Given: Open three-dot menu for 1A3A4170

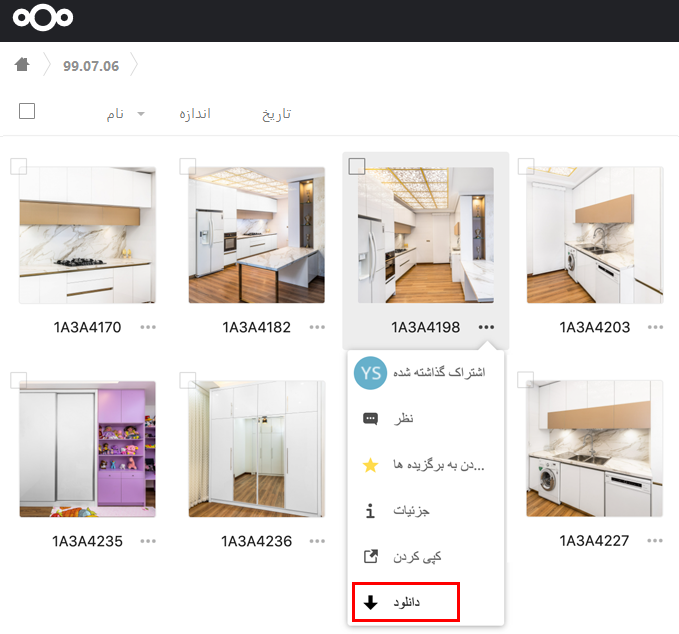Looking at the screenshot, I should click(148, 327).
